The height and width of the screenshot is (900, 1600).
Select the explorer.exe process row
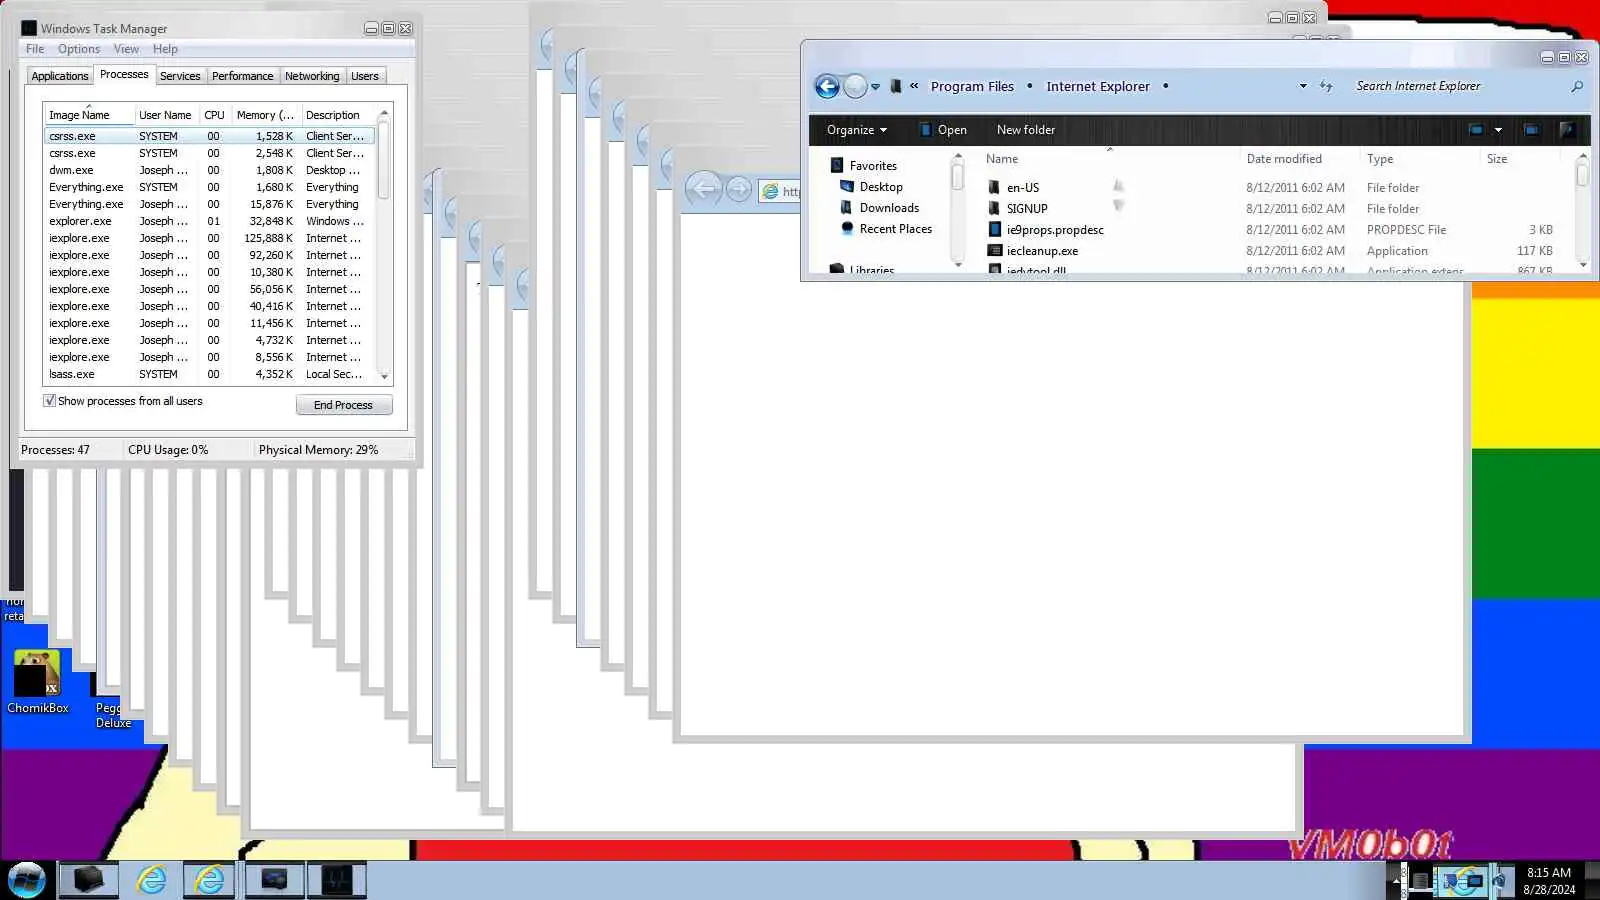pyautogui.click(x=210, y=221)
